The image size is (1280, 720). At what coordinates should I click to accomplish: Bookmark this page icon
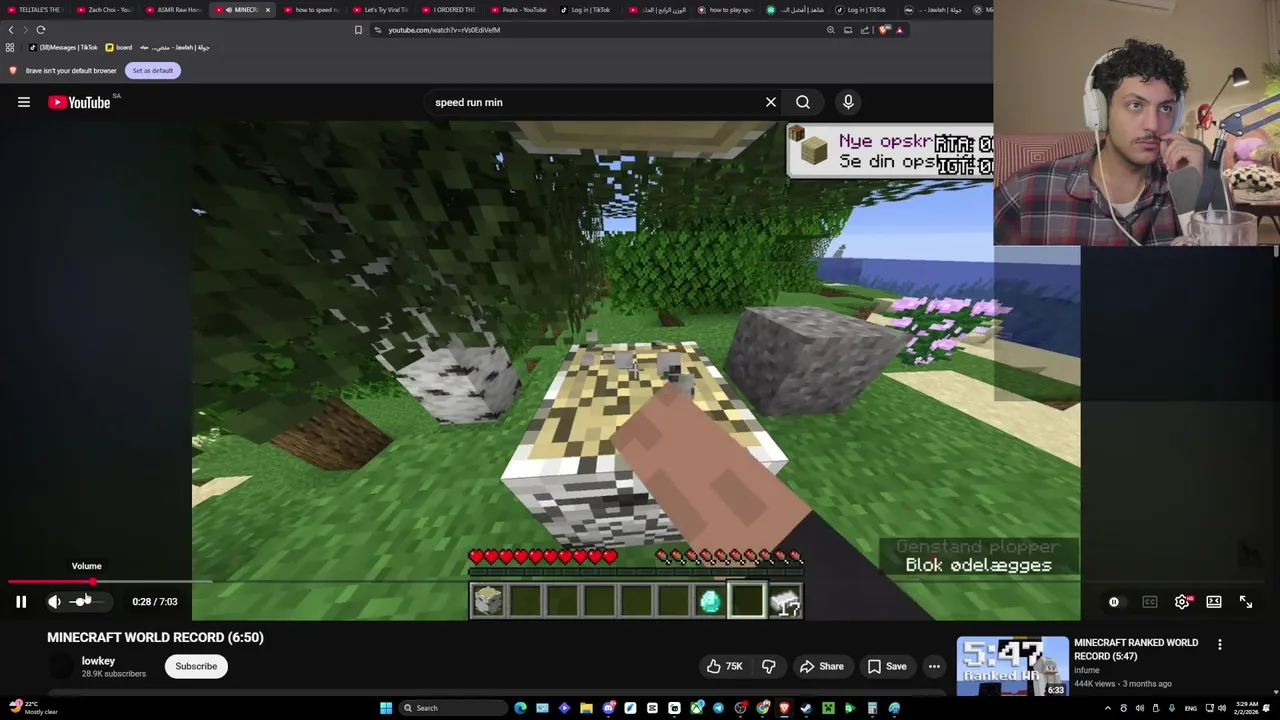(x=358, y=30)
